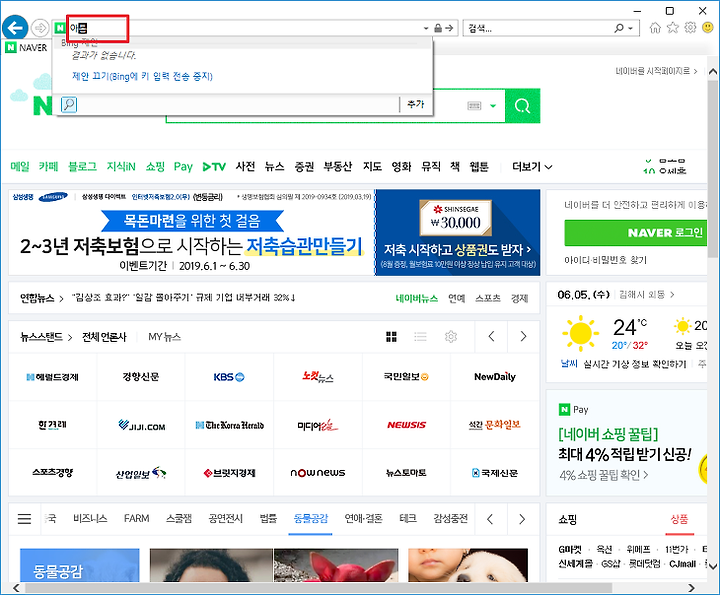Image resolution: width=720 pixels, height=595 pixels.
Task: Open the Naver TV icon link
Action: (x=214, y=167)
